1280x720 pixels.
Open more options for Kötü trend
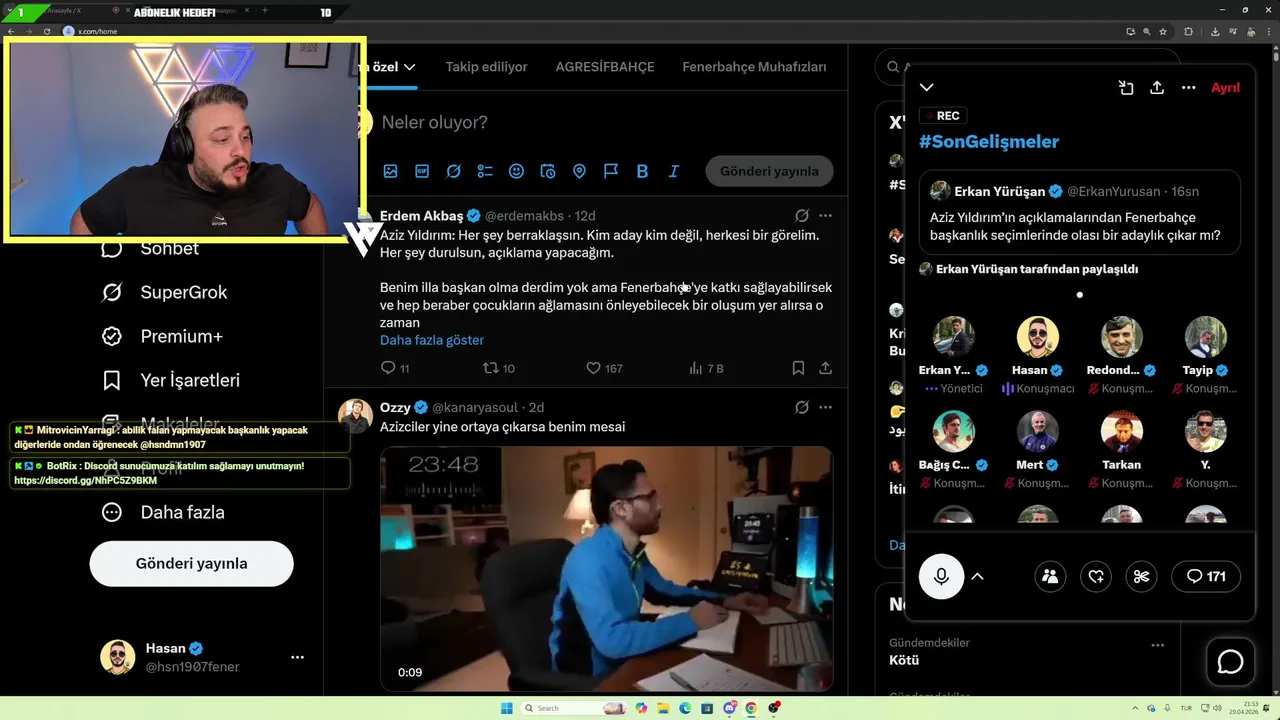1158,646
